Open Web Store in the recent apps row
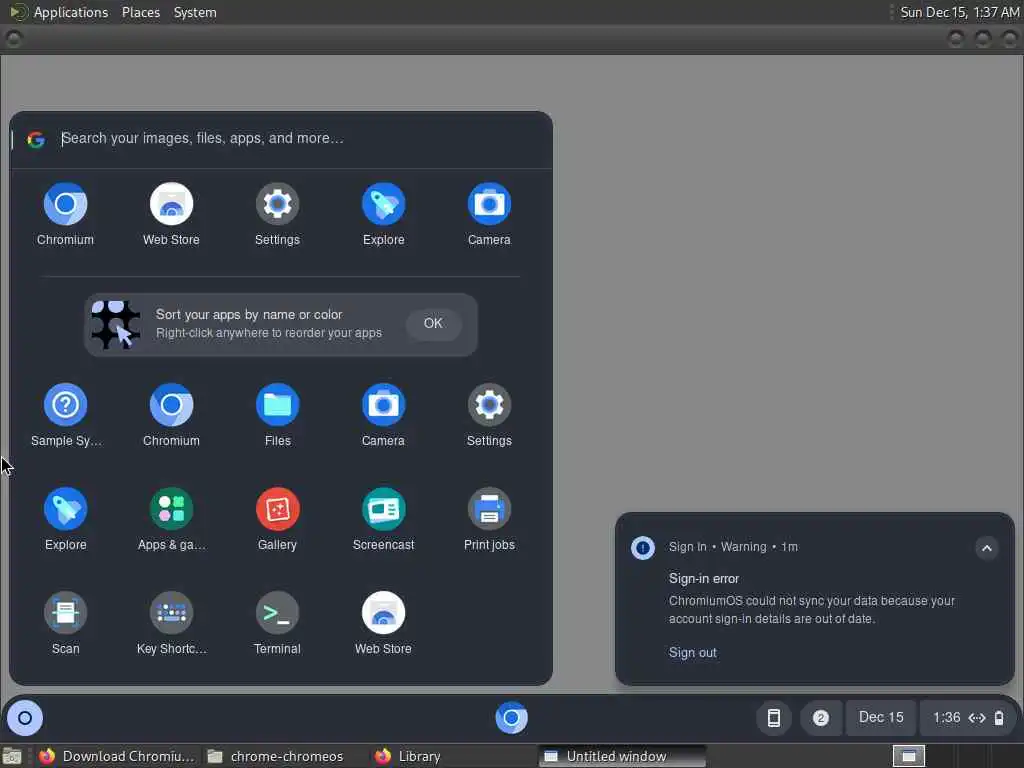 [171, 214]
